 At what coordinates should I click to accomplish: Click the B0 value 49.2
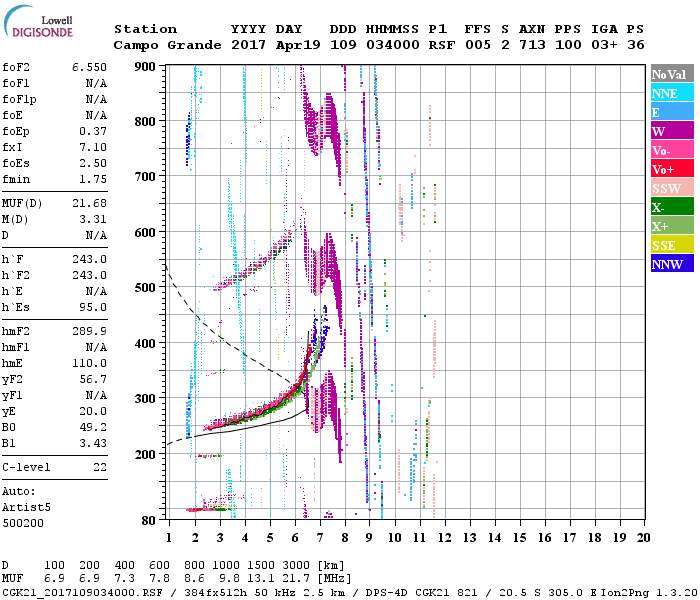(x=93, y=427)
